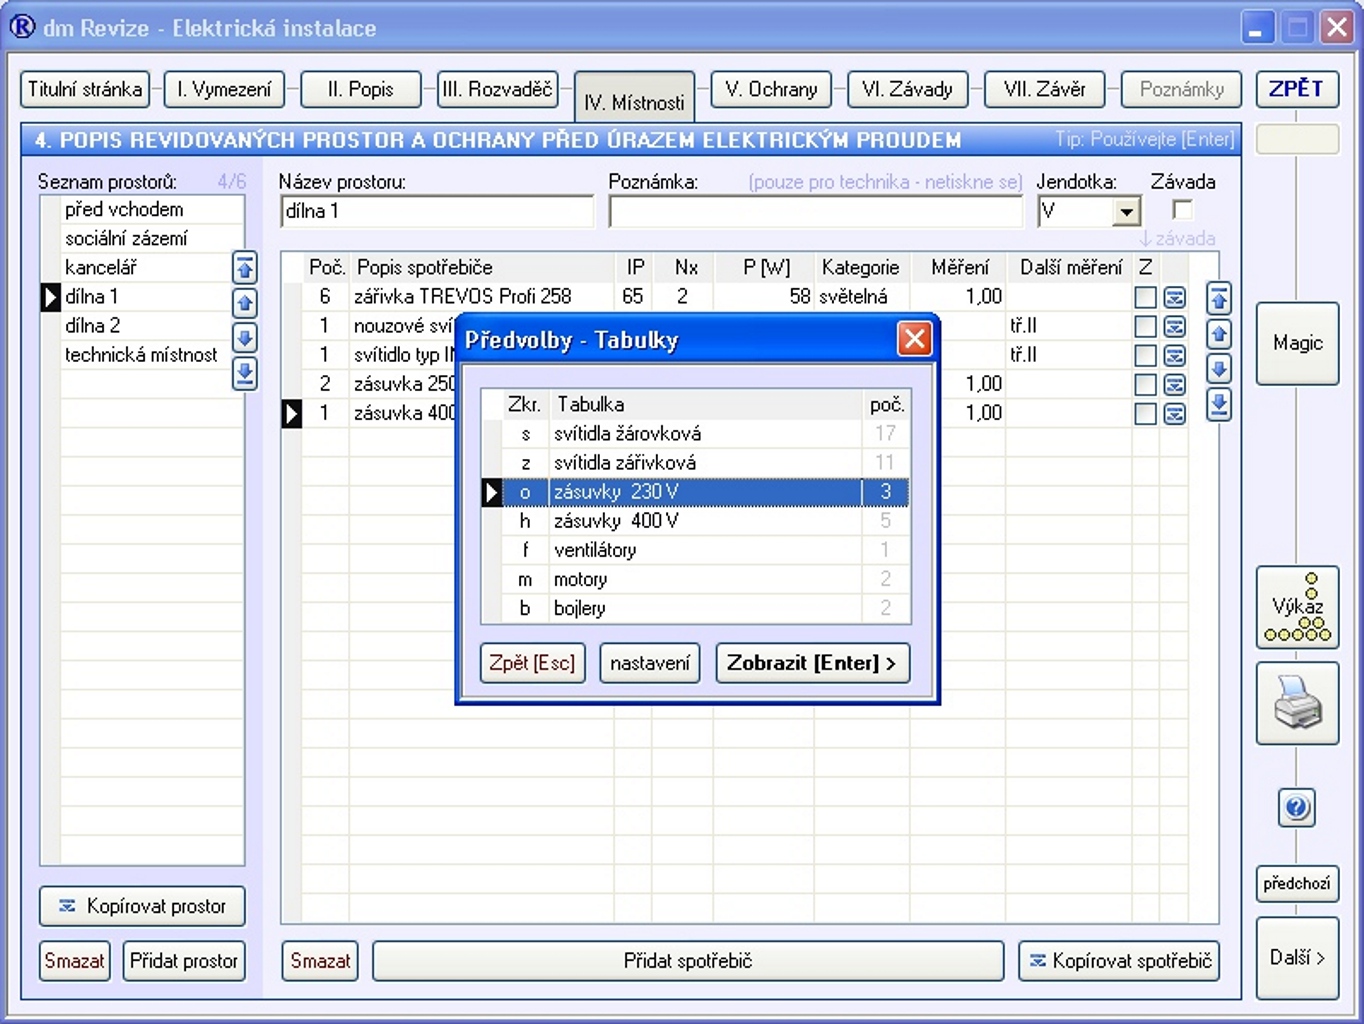Screen dimensions: 1364x1024
Task: Click into the Poznámka text field
Action: [x=815, y=212]
